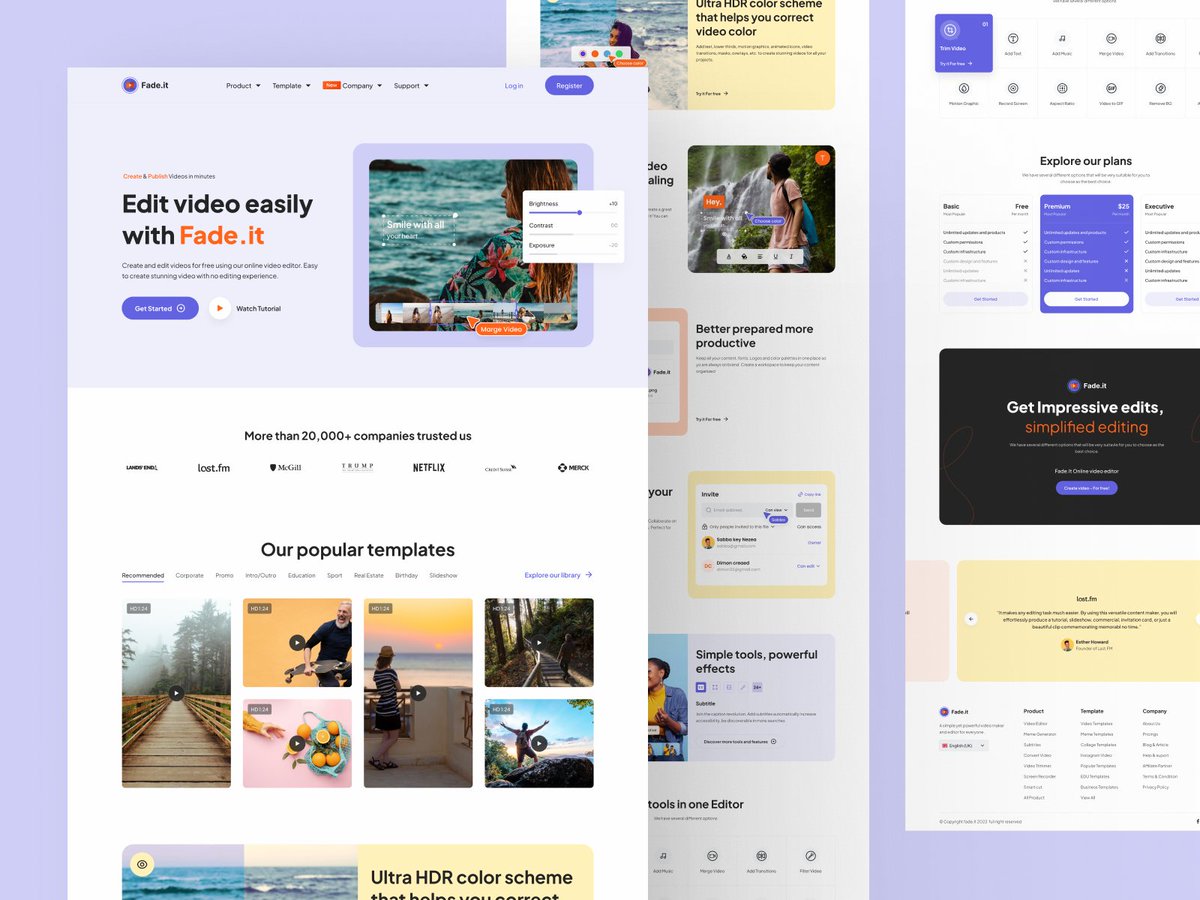Pick the green color dot on beach image
This screenshot has height=900, width=1200.
click(x=619, y=54)
